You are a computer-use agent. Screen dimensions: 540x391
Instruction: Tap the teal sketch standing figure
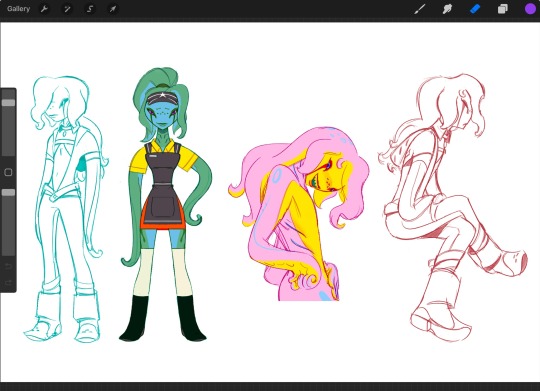[65, 208]
